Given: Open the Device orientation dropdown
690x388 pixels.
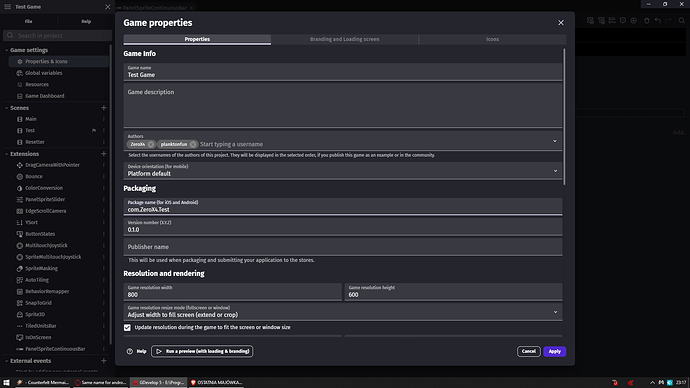Looking at the screenshot, I should [x=343, y=171].
